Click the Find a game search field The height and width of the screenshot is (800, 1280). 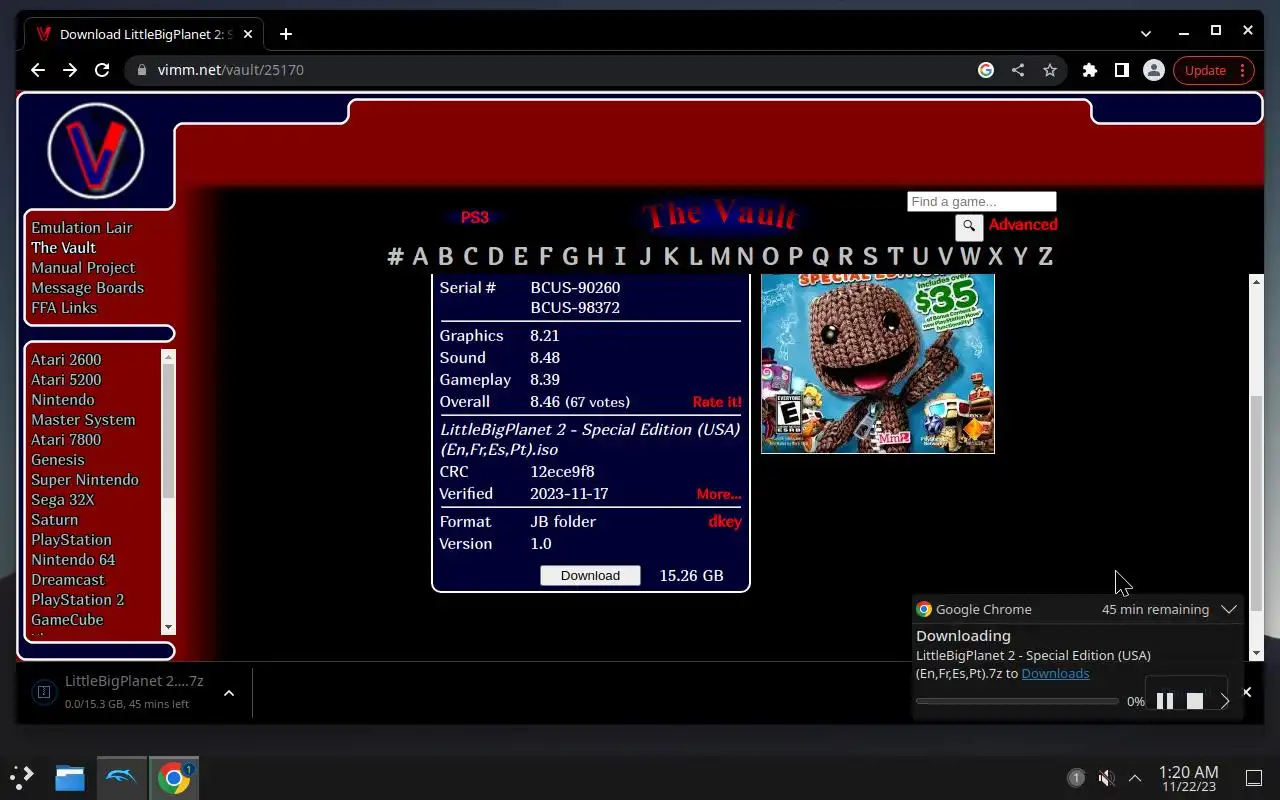(981, 202)
